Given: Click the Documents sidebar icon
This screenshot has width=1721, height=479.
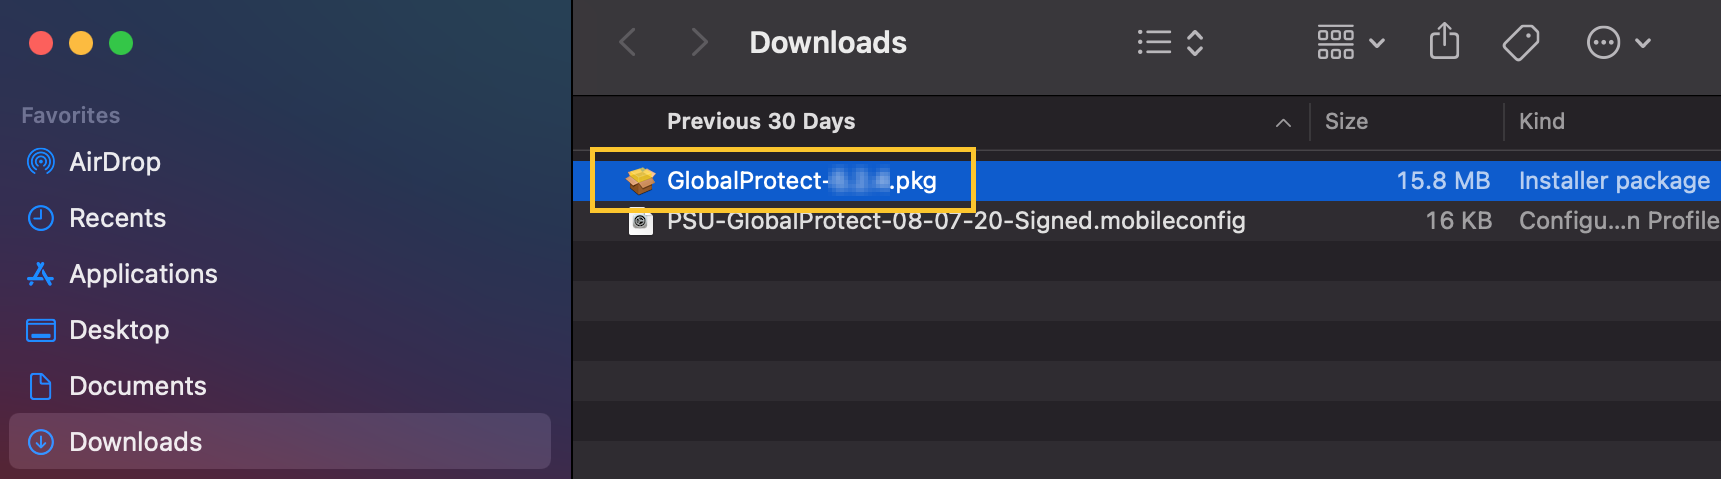Looking at the screenshot, I should pyautogui.click(x=41, y=386).
